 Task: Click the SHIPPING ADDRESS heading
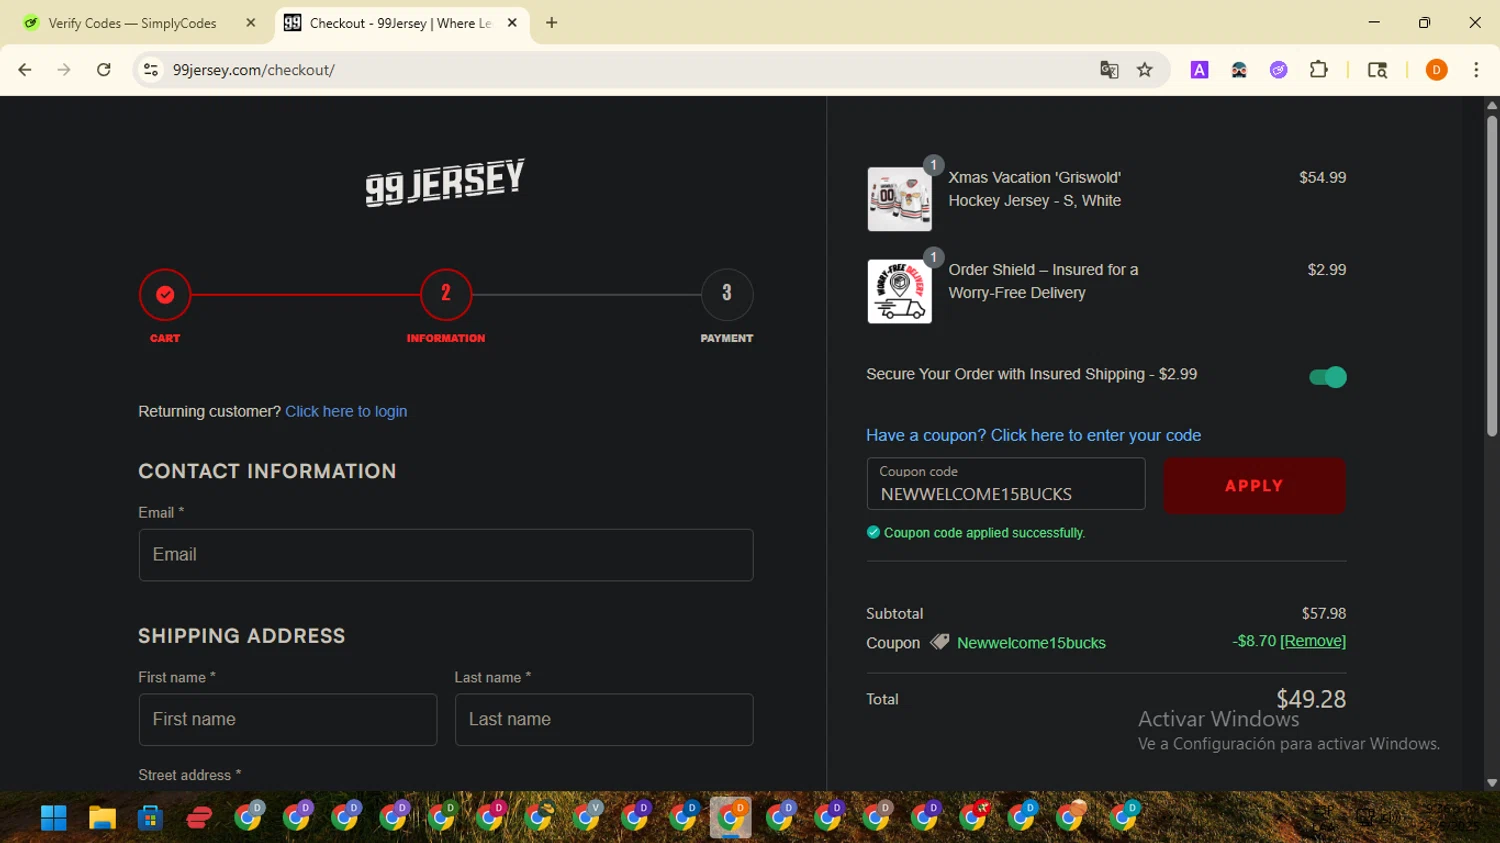[242, 636]
